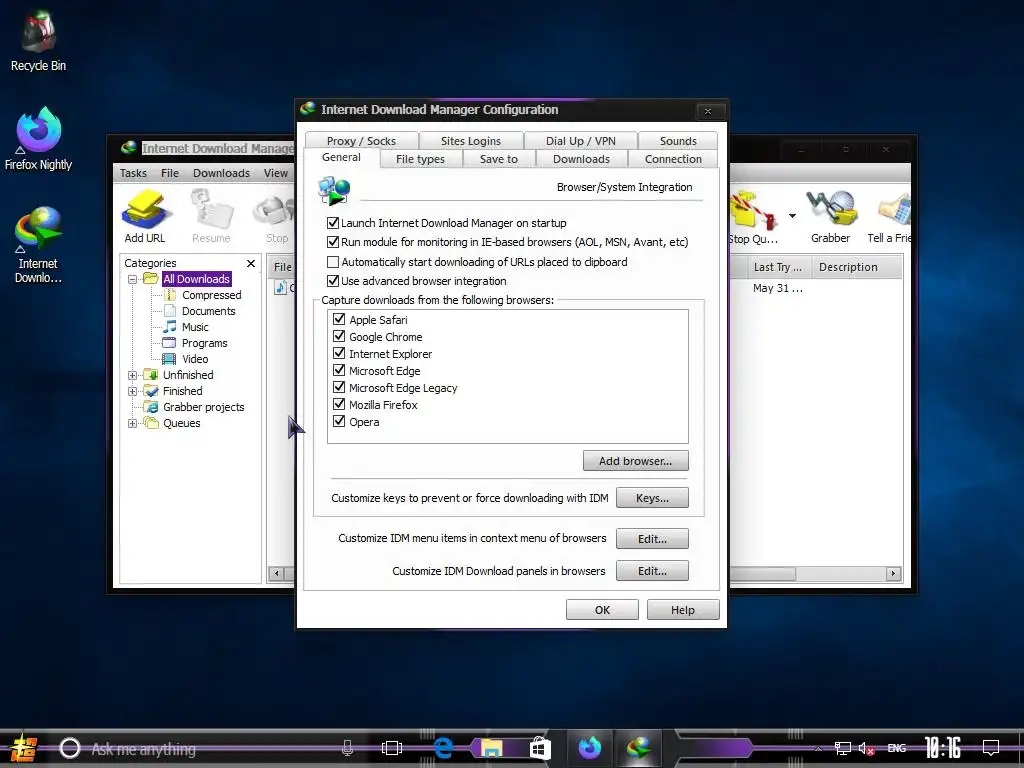The height and width of the screenshot is (768, 1024).
Task: Close the Categories panel
Action: [x=251, y=263]
